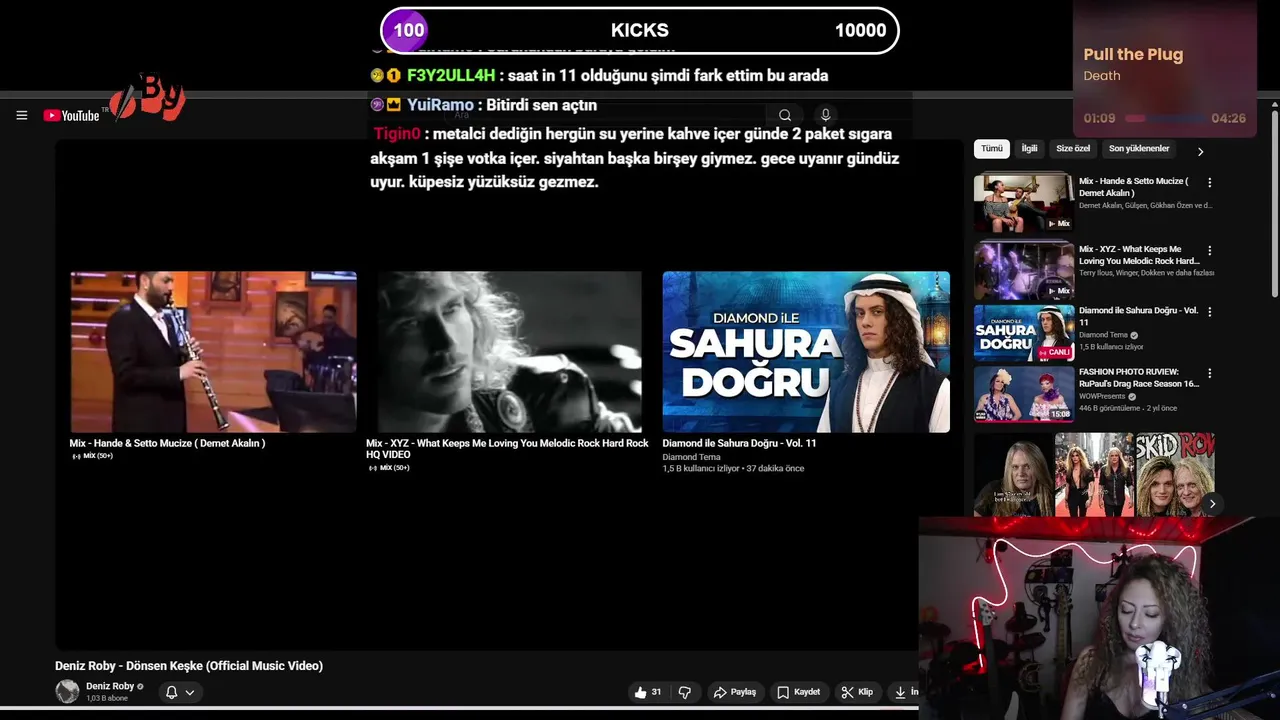Screen dimensions: 1280x720
Task: Play end-screen clarinet Hande & Setto Mucize video
Action: [x=213, y=352]
